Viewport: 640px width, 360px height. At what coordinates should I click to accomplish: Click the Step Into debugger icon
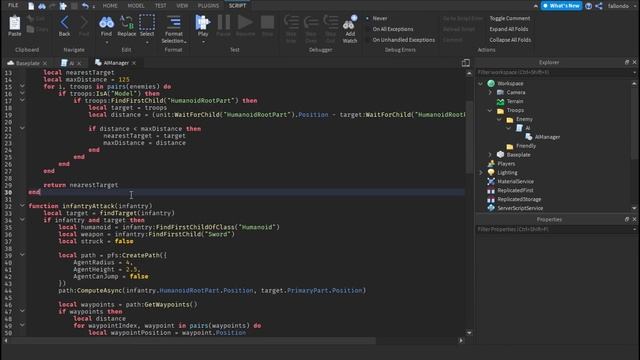(x=291, y=22)
